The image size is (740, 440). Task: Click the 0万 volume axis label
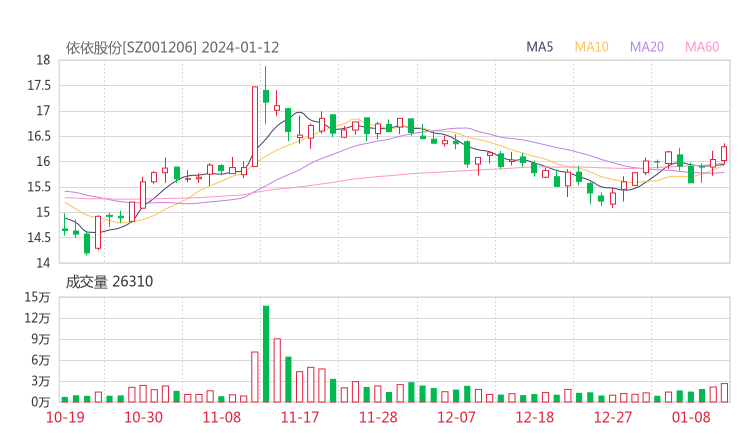point(41,402)
